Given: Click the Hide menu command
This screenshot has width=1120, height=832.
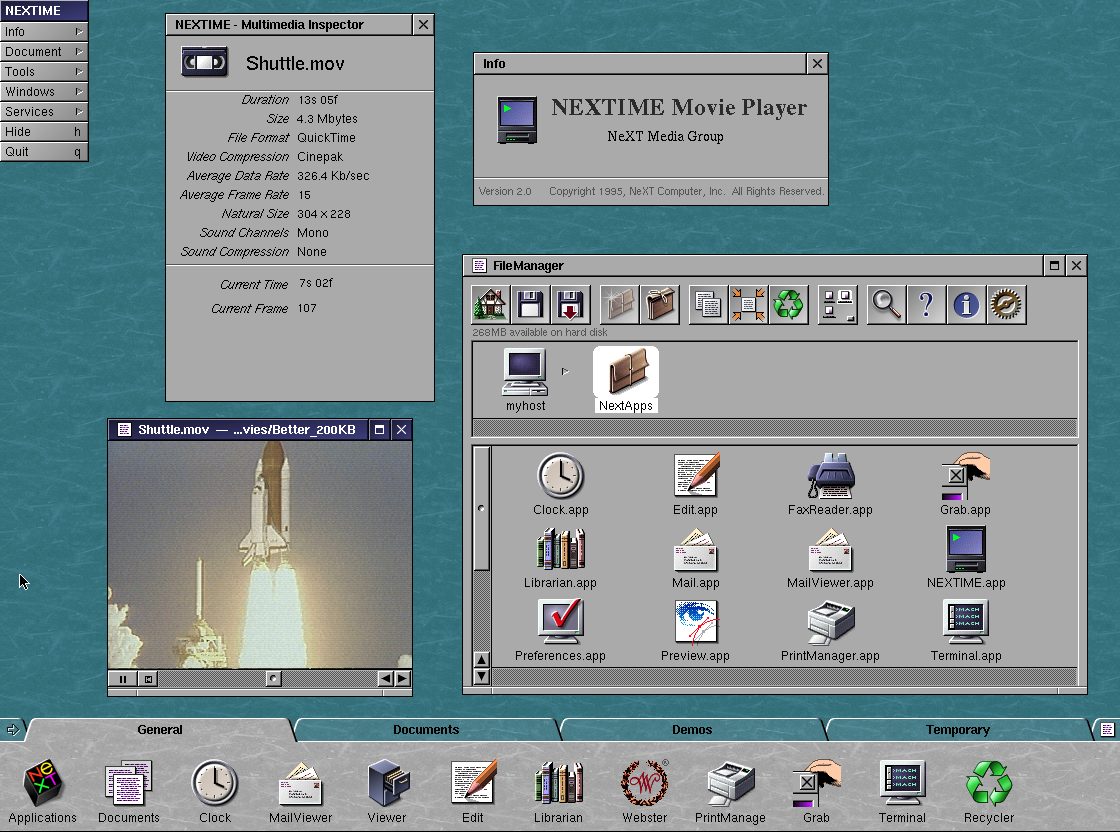Looking at the screenshot, I should tap(44, 132).
